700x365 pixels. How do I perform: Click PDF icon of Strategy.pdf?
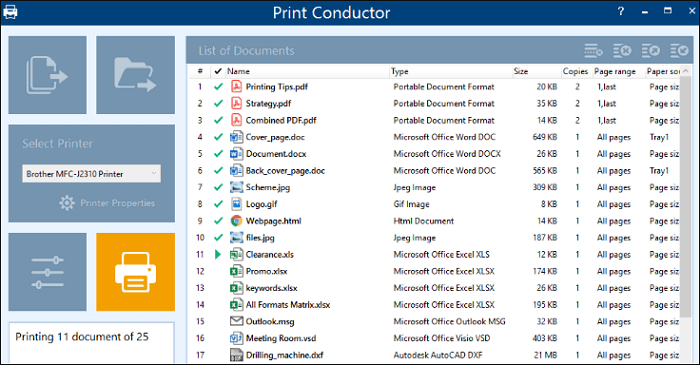pos(236,104)
